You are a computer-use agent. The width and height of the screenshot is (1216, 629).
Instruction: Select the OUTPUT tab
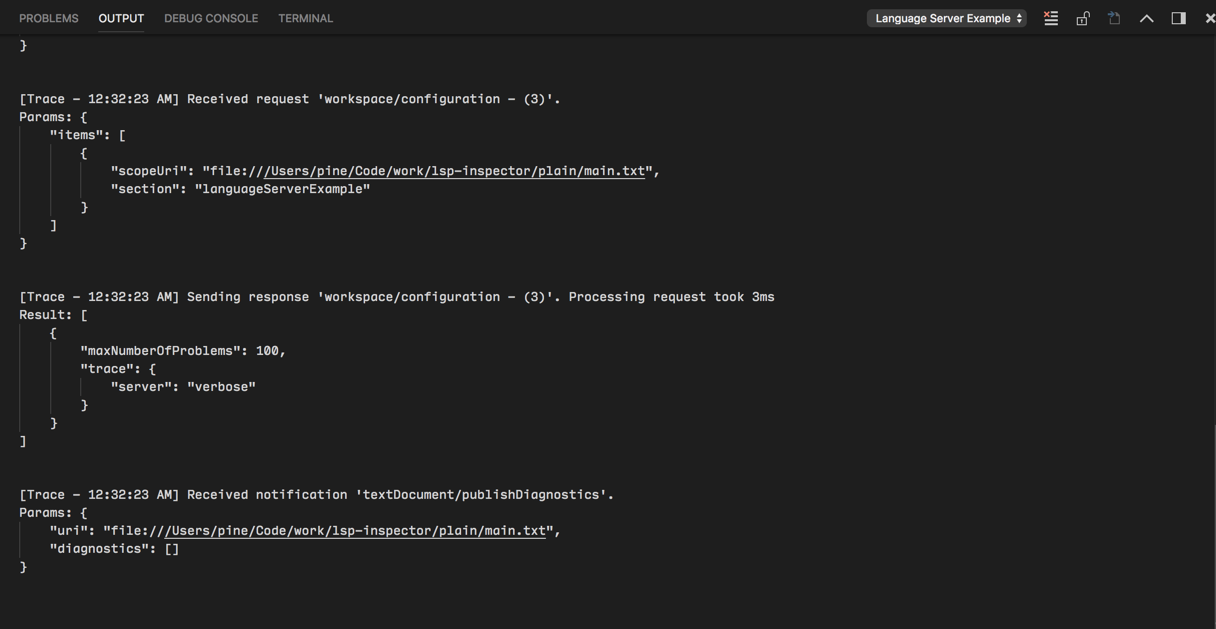(120, 17)
